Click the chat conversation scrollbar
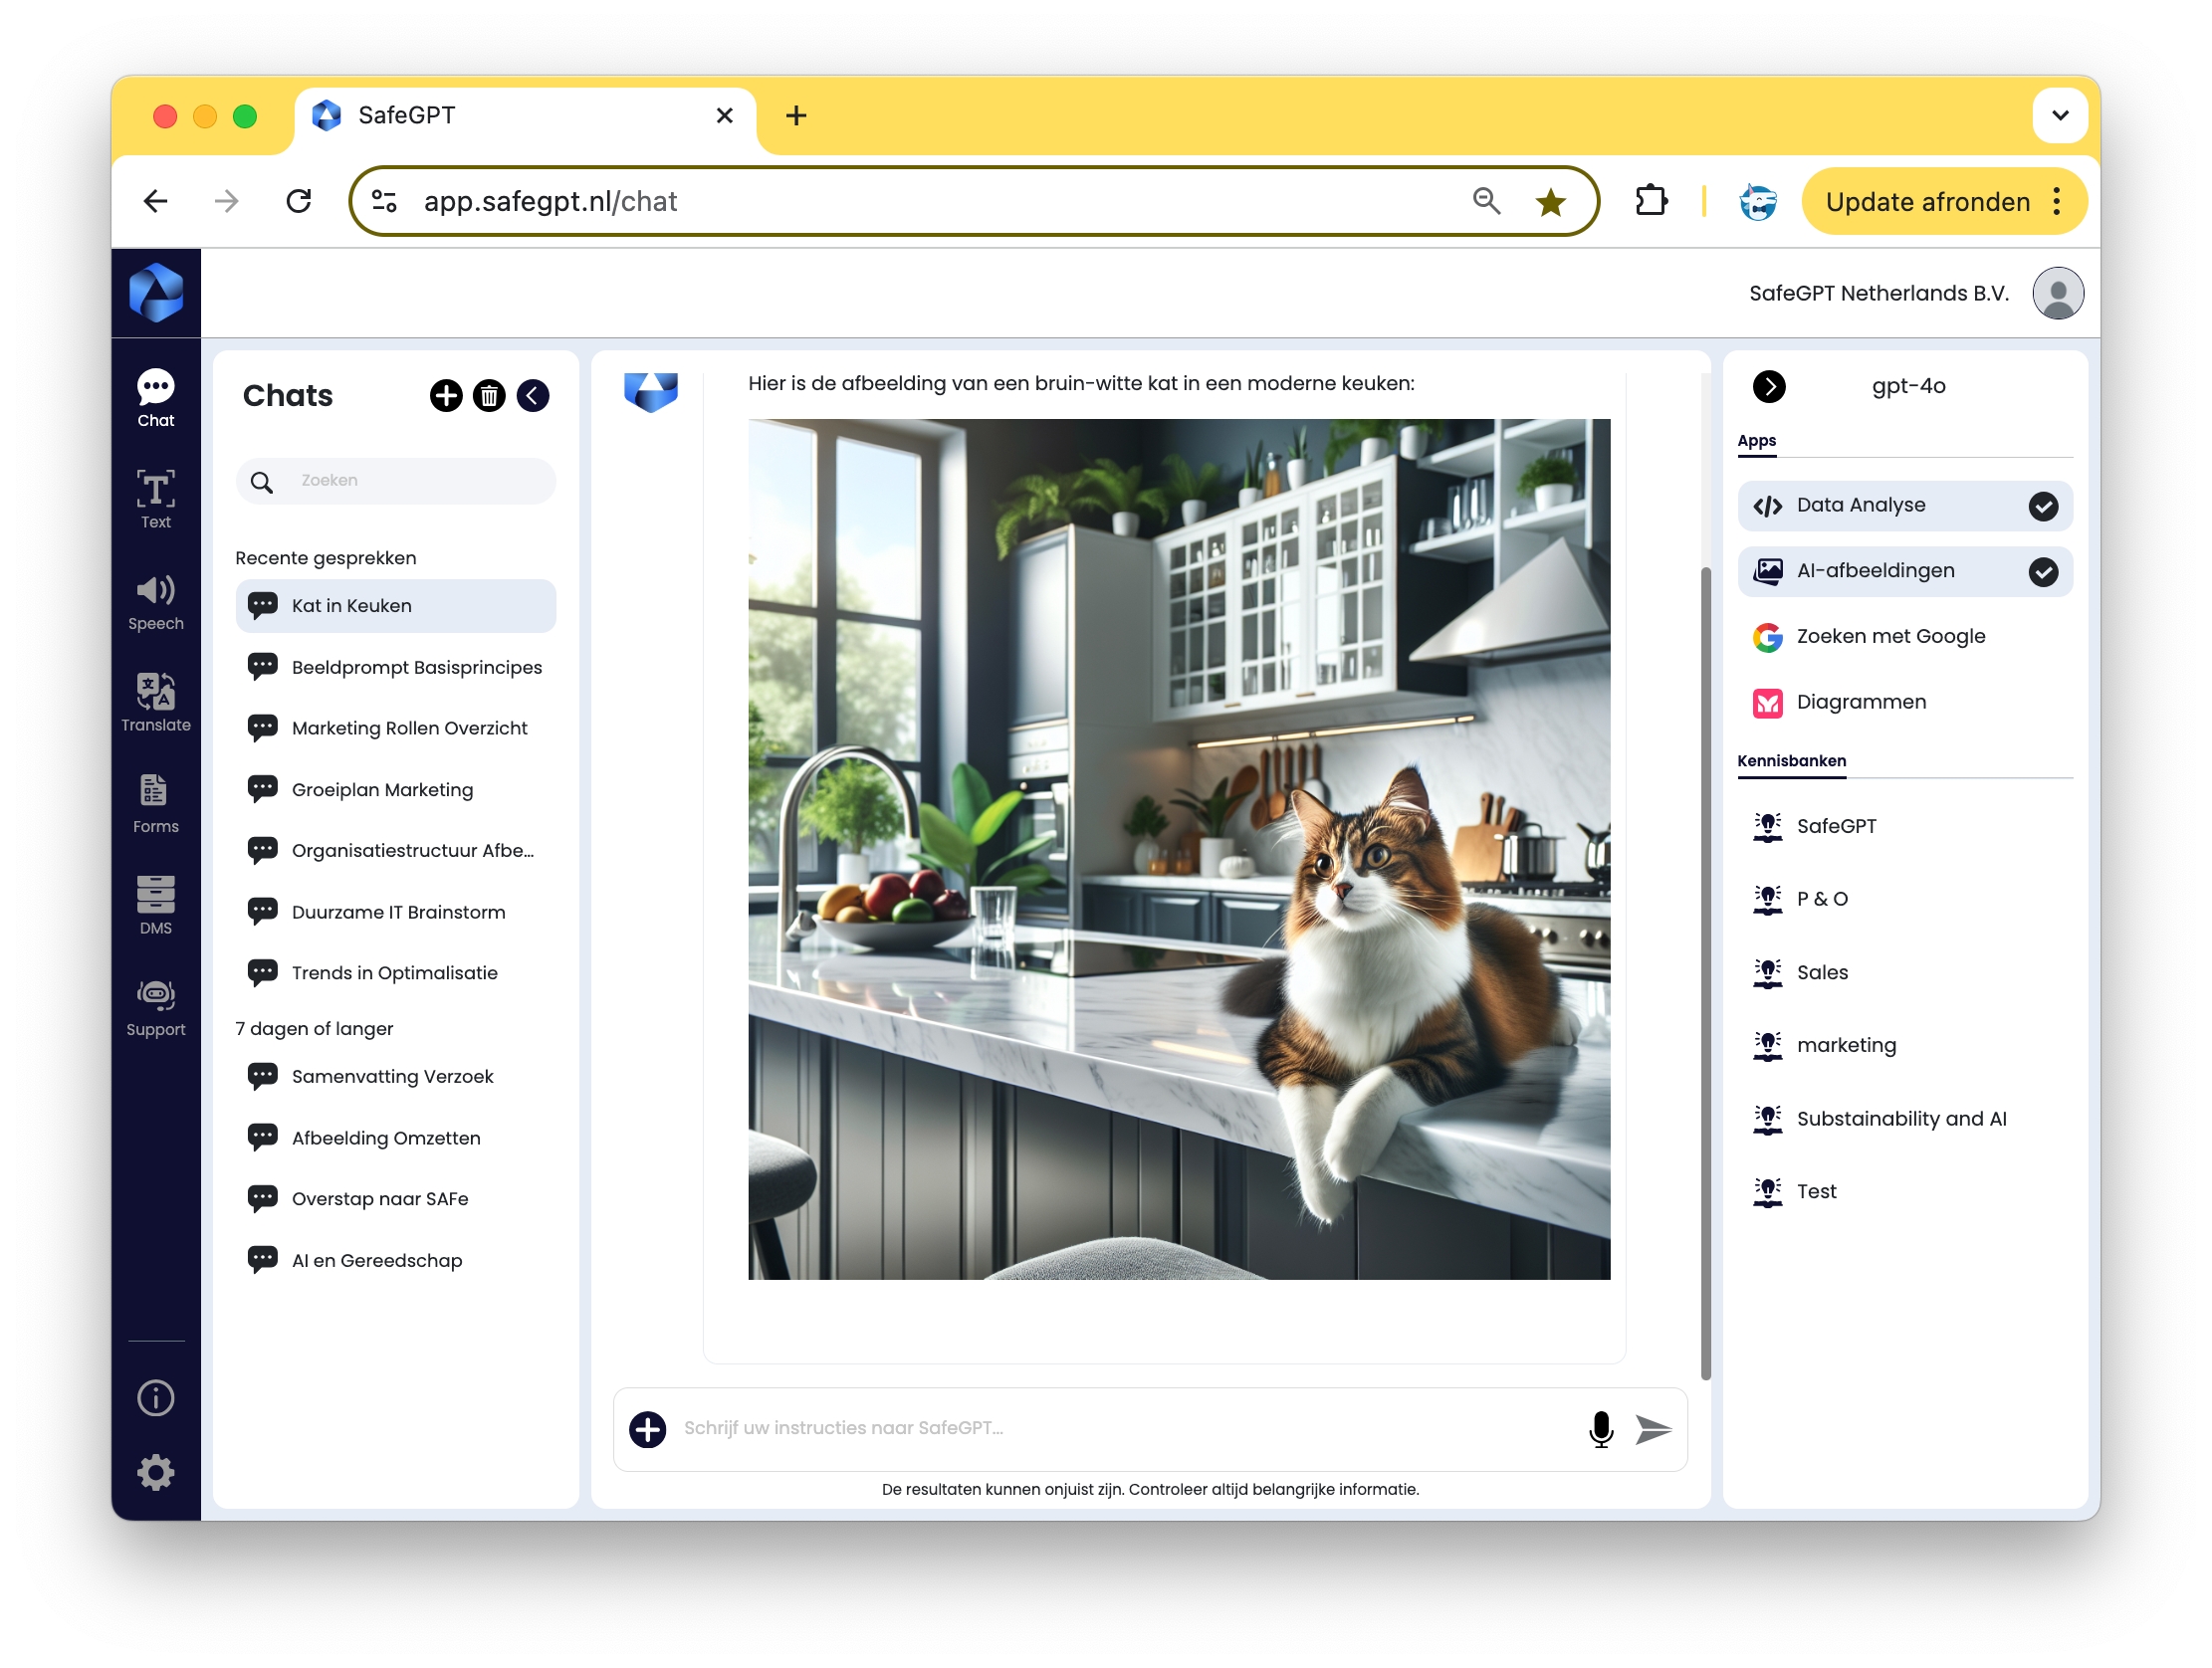Screen dimensions: 2212x1668 coord(1705,972)
